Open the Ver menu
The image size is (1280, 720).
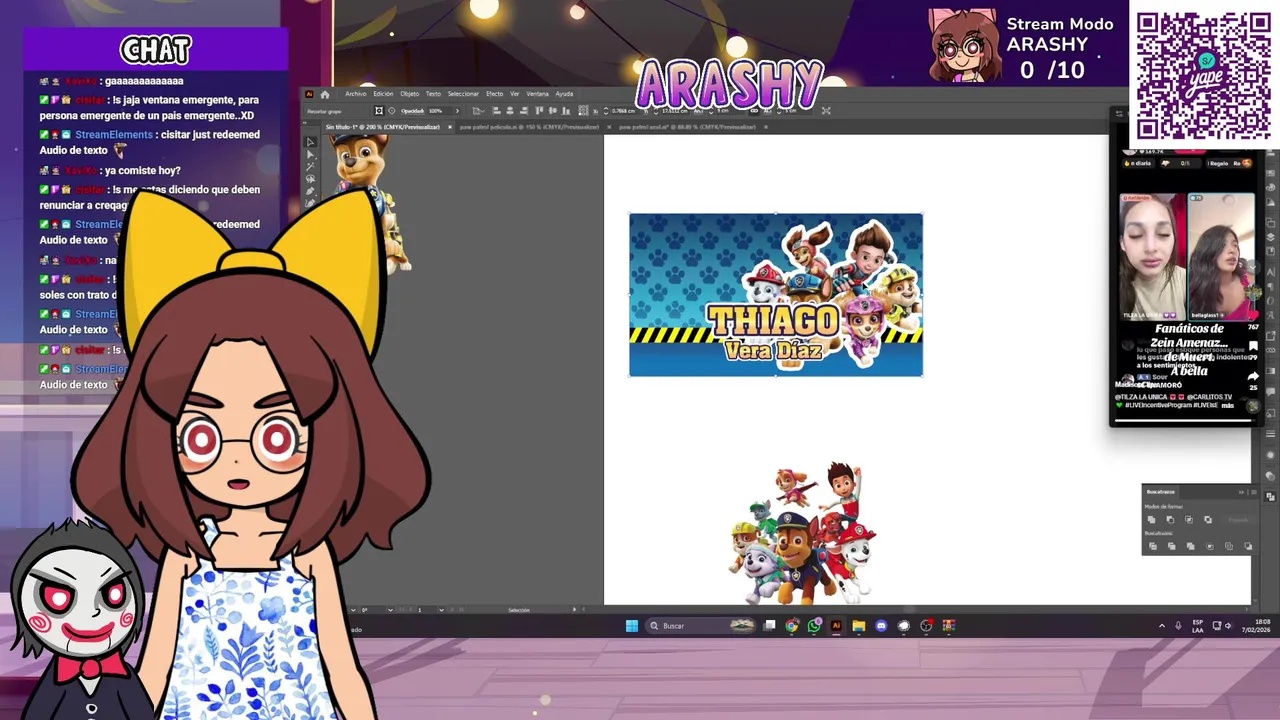click(x=514, y=94)
